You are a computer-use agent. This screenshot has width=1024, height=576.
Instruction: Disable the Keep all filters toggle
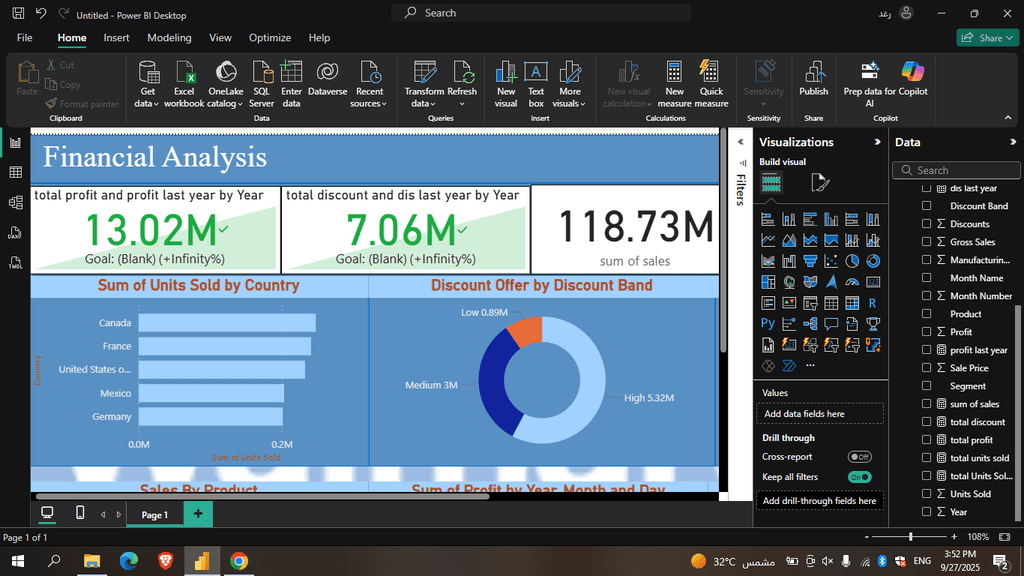pos(859,477)
